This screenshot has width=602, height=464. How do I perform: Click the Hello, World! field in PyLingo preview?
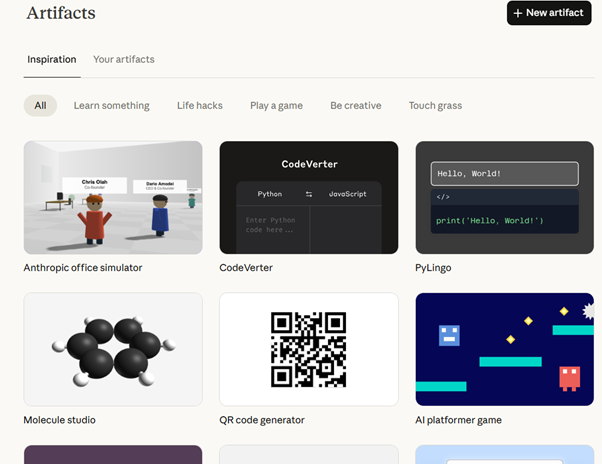[504, 174]
